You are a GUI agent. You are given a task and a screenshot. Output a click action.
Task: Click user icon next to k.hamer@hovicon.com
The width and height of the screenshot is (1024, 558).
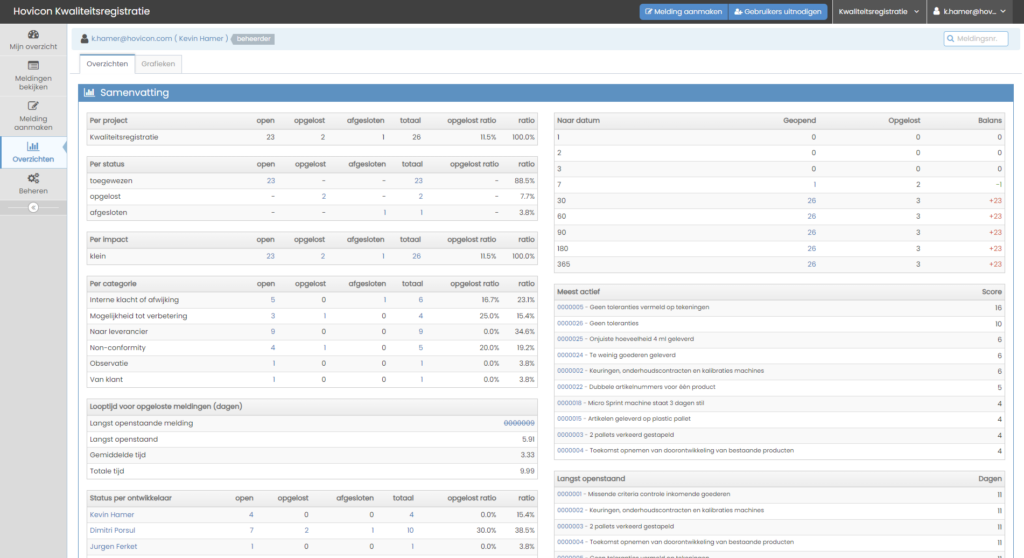(84, 39)
